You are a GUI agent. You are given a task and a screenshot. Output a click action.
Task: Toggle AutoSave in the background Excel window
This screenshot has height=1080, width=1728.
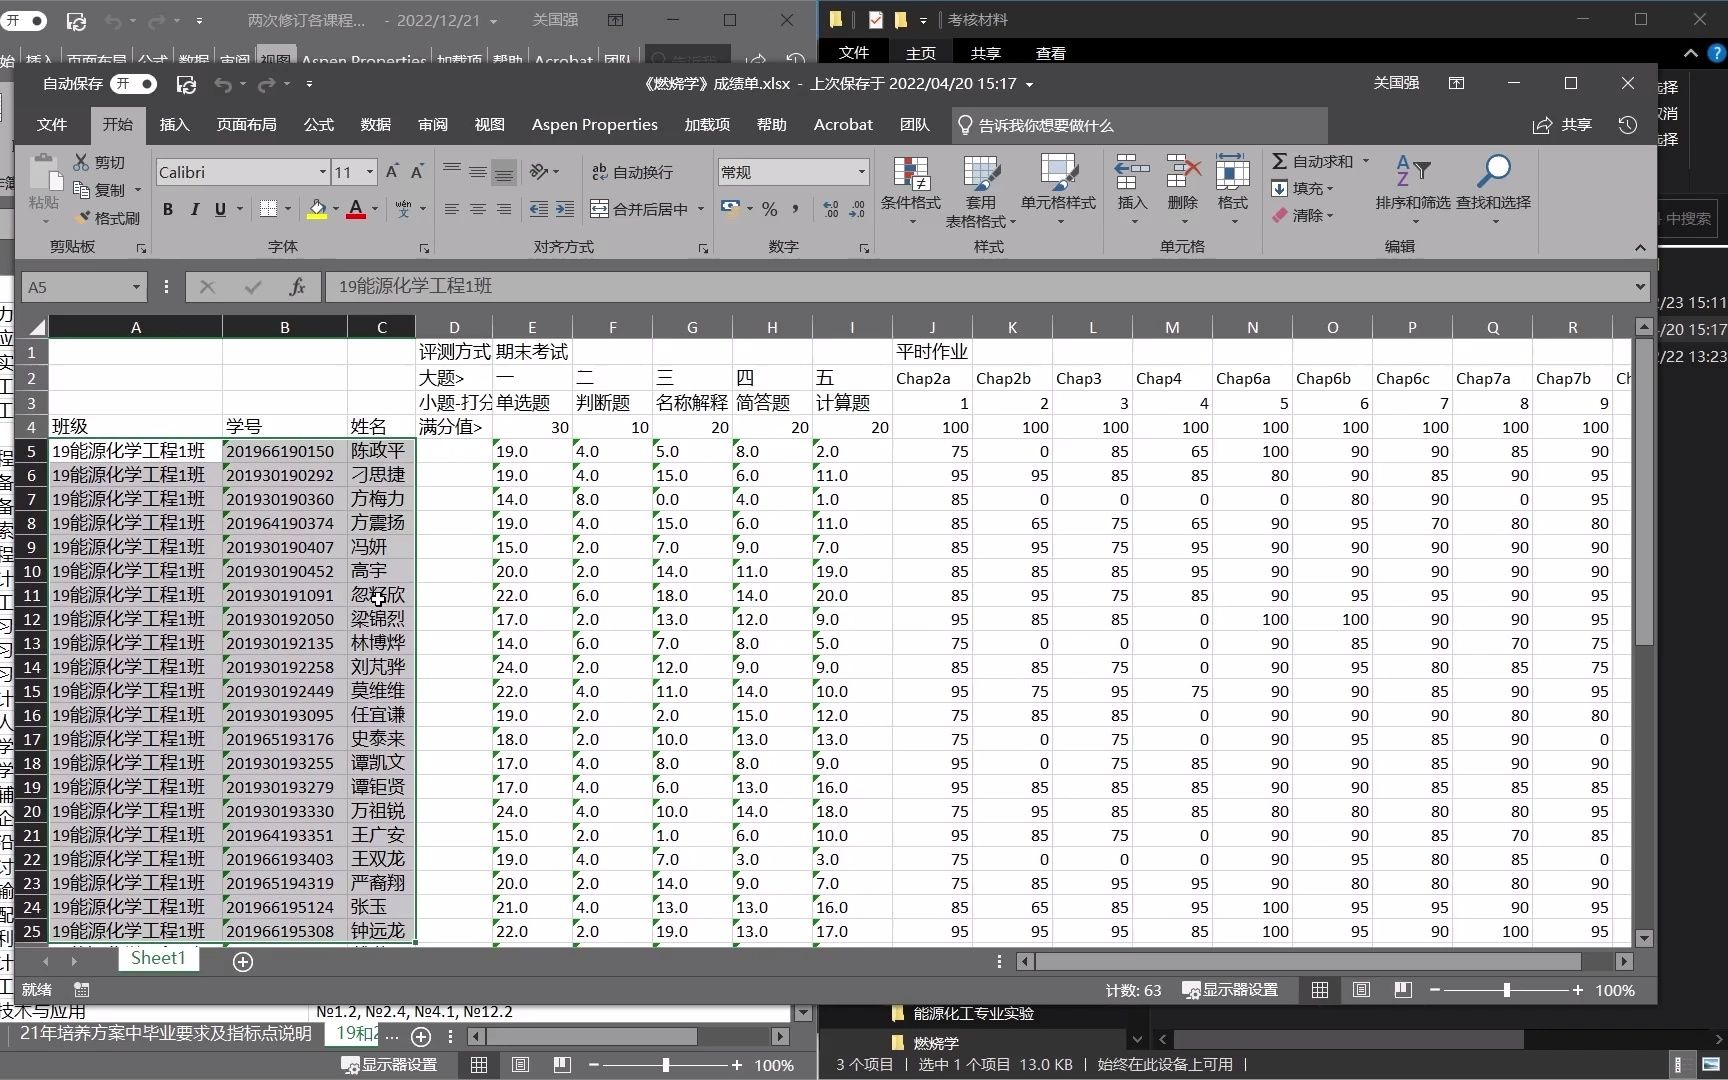tap(24, 20)
